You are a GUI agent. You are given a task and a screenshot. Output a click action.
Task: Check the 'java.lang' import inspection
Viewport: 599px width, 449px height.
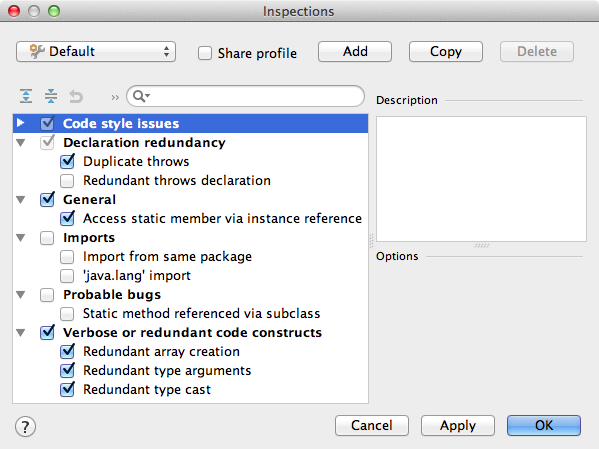[67, 276]
